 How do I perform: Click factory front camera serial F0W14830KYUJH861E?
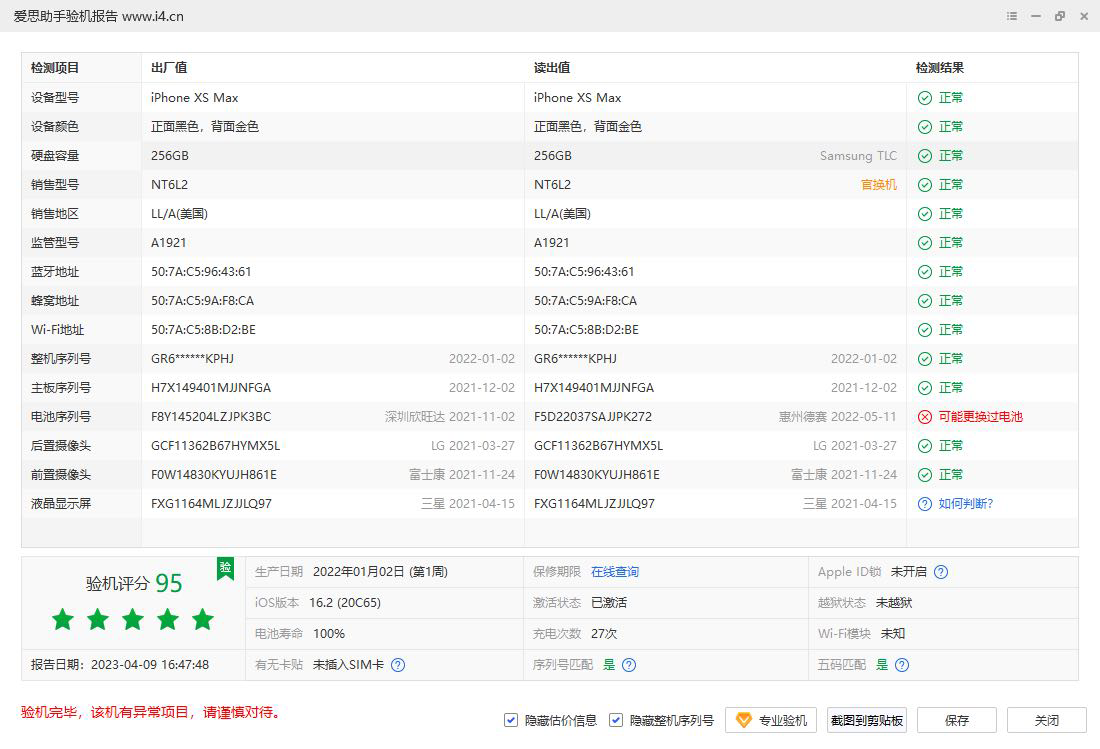(x=214, y=475)
